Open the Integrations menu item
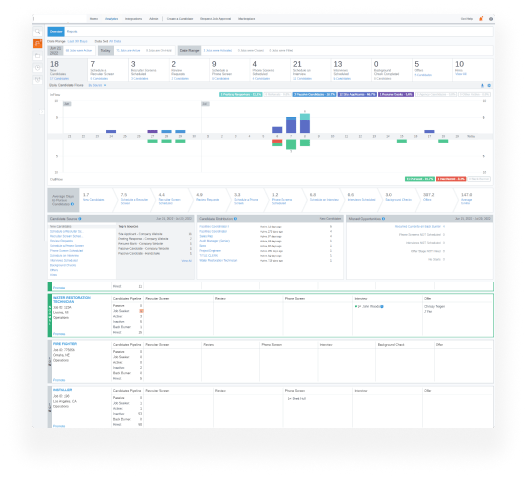This screenshot has width=527, height=478. click(x=133, y=19)
